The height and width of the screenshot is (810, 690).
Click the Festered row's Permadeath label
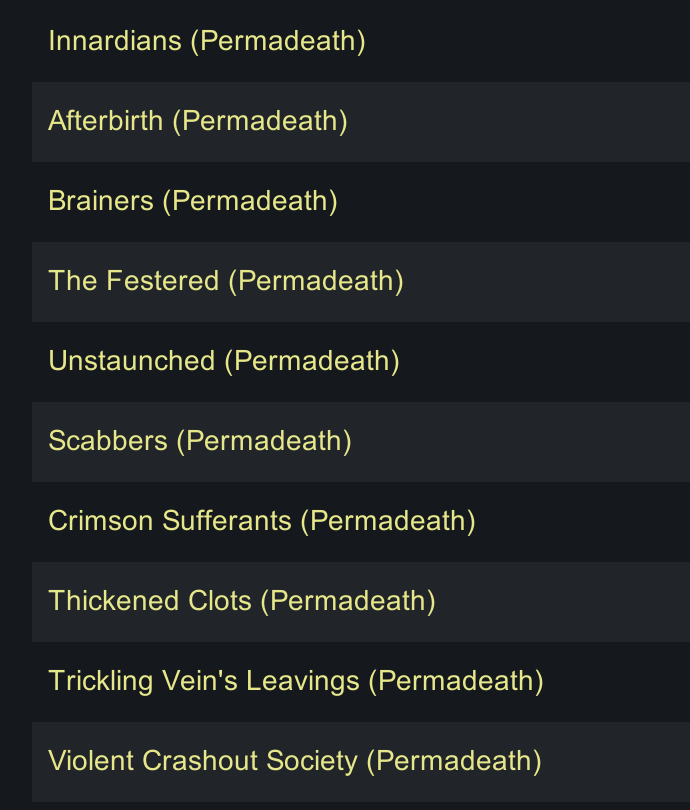coord(316,282)
